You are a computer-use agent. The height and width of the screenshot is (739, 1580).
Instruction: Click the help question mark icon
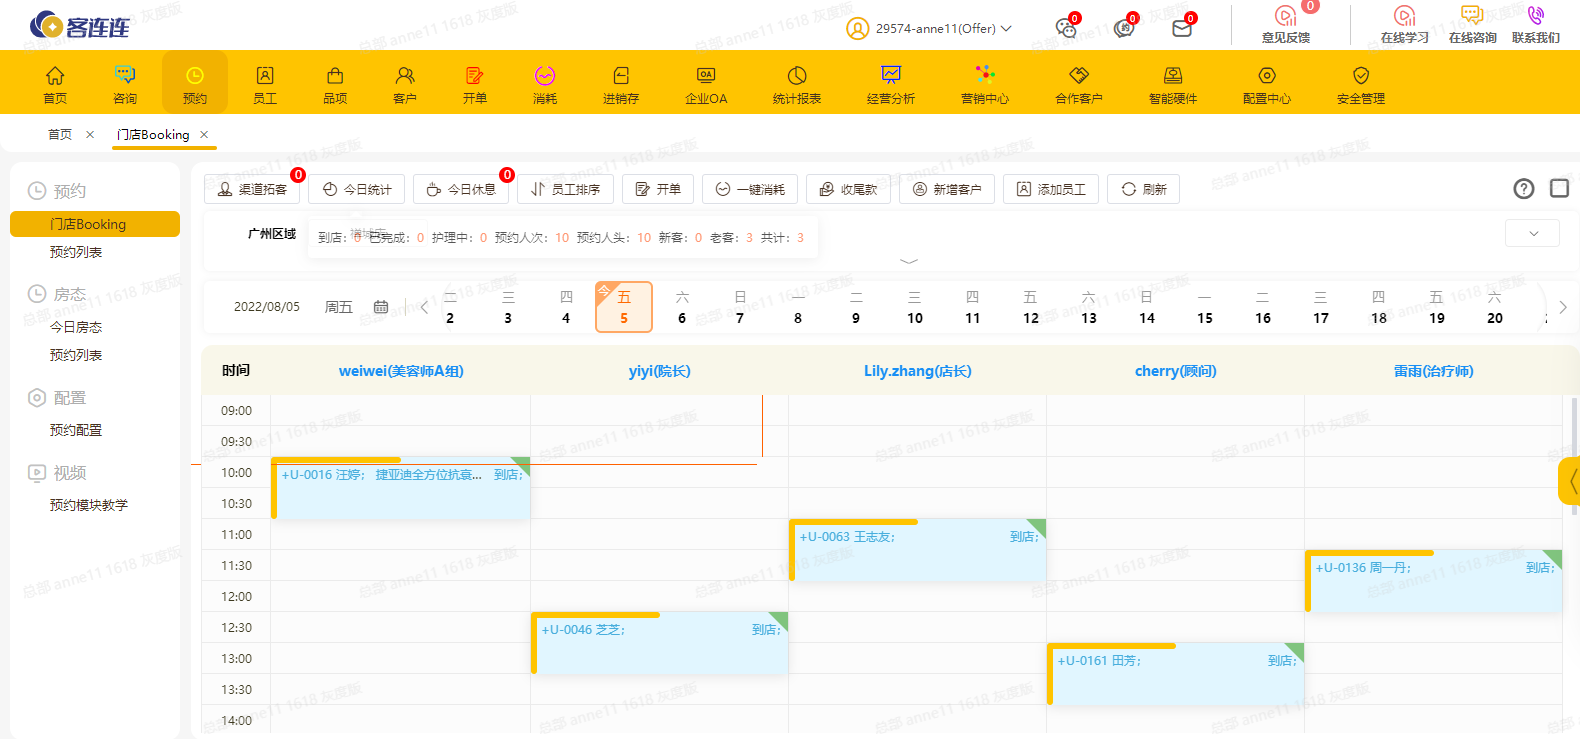point(1523,189)
